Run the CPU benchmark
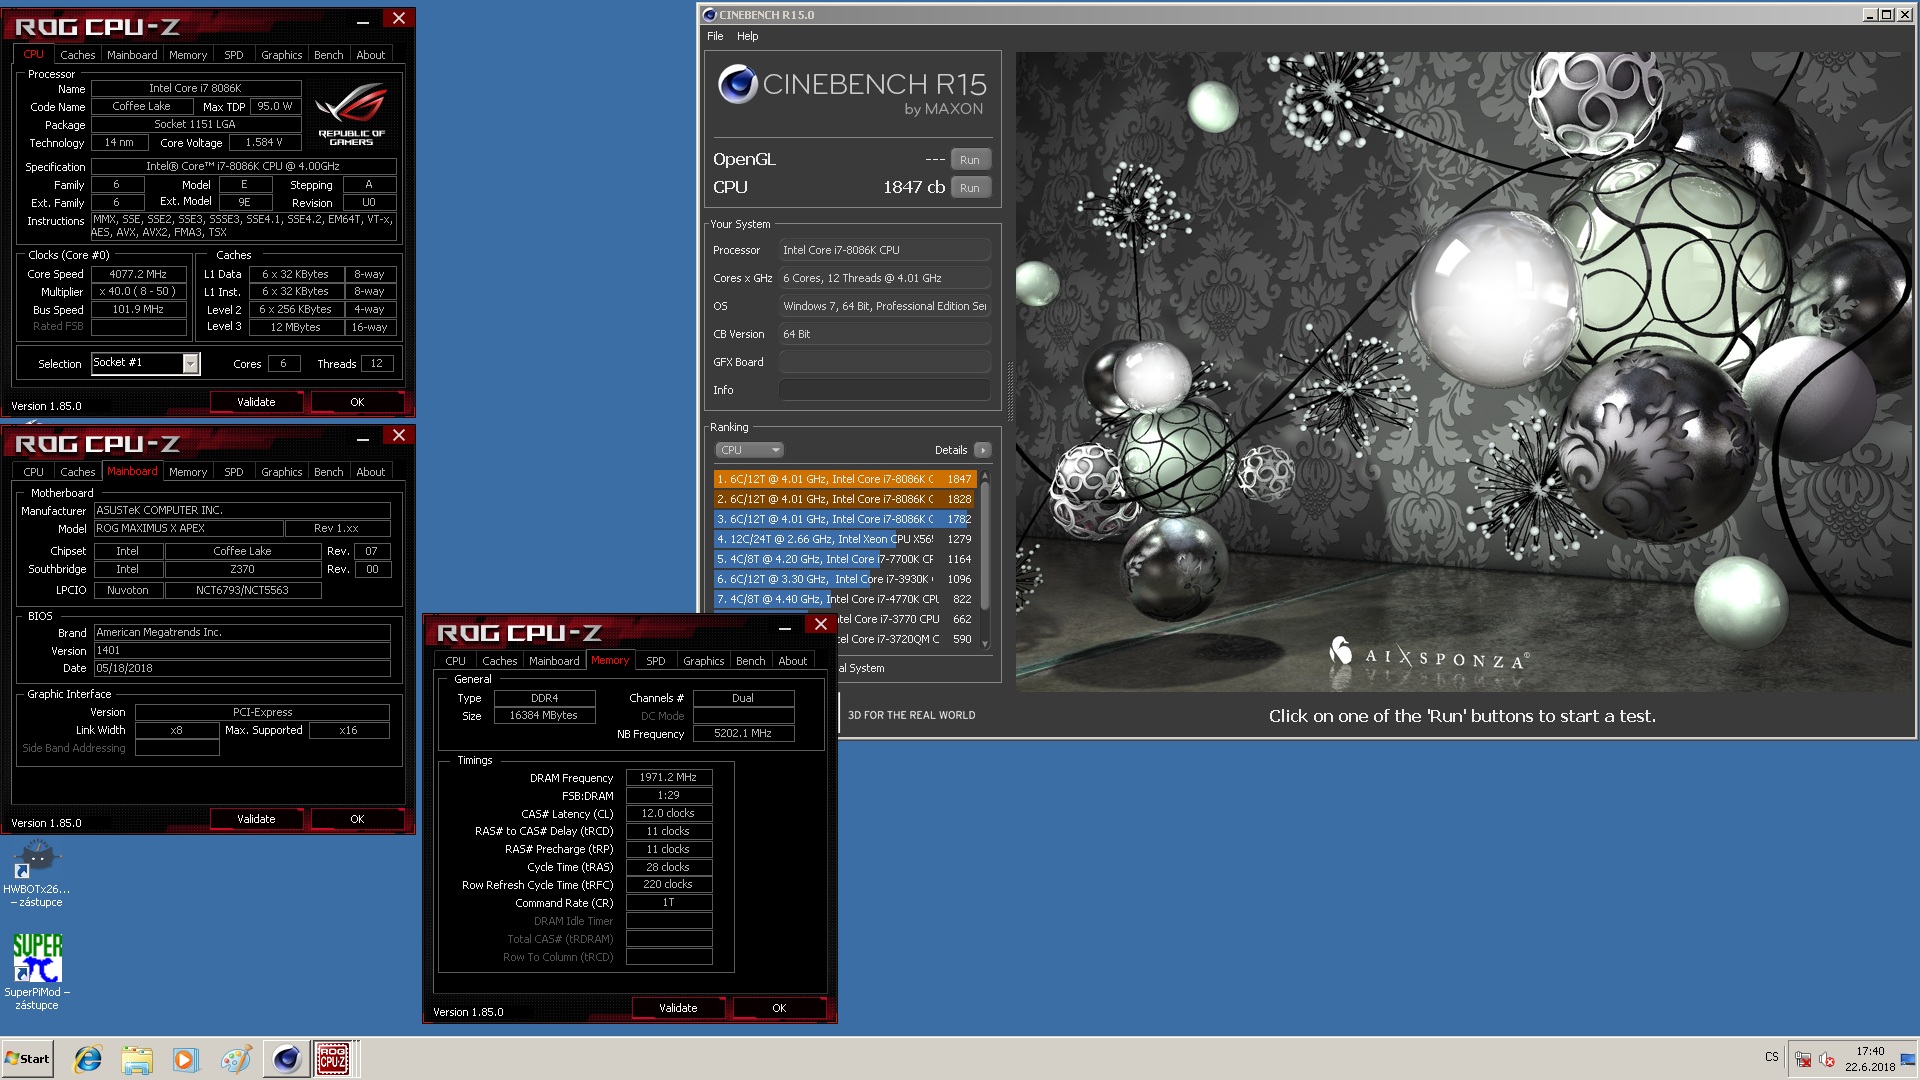 tap(970, 188)
